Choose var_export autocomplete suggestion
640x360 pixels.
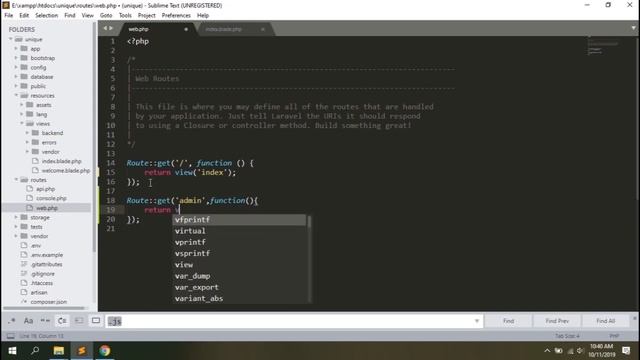[x=239, y=287]
